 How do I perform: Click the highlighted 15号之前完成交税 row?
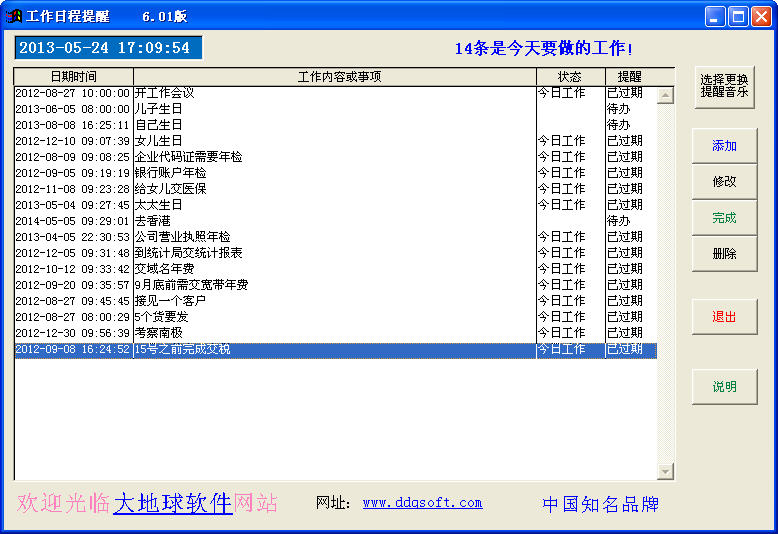click(x=335, y=349)
